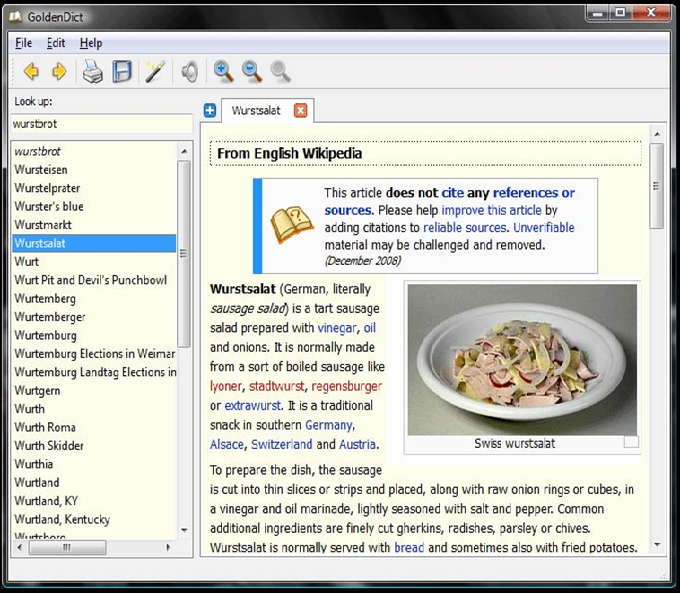
Task: Open the regensburger link
Action: [347, 386]
